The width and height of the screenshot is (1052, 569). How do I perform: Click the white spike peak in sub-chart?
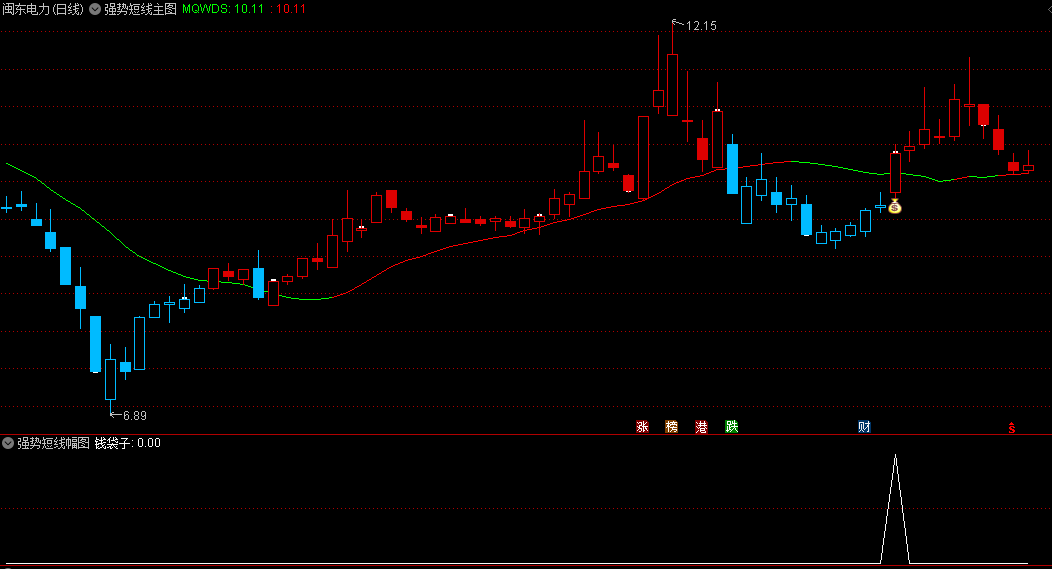895,456
